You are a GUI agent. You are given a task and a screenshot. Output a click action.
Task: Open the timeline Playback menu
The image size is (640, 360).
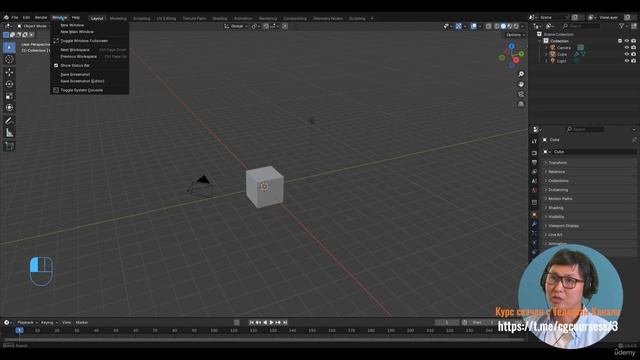tap(27, 322)
